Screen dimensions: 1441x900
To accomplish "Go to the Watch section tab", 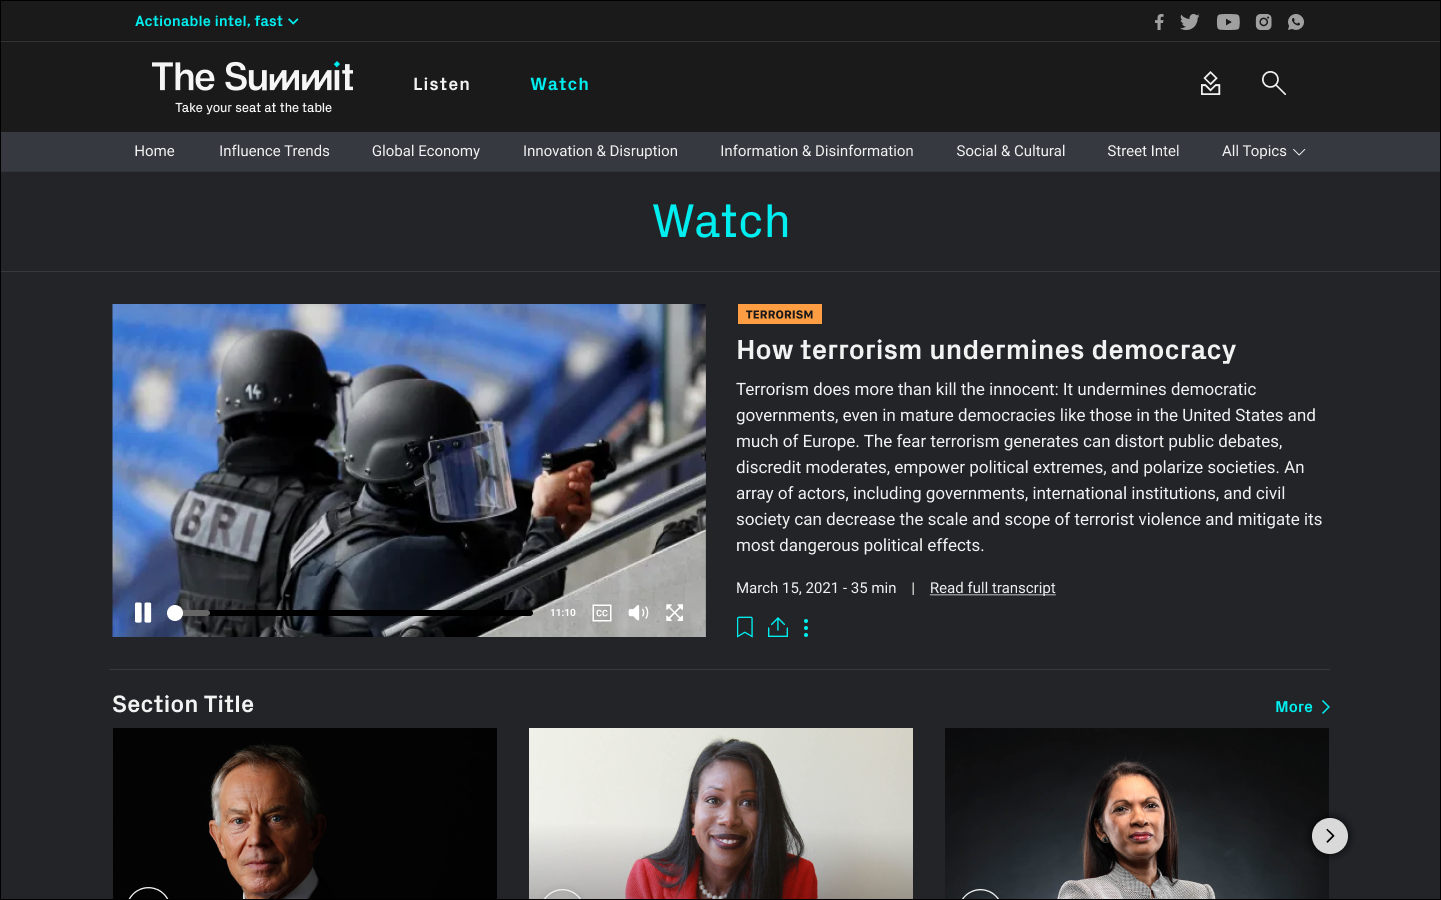I will coord(560,84).
